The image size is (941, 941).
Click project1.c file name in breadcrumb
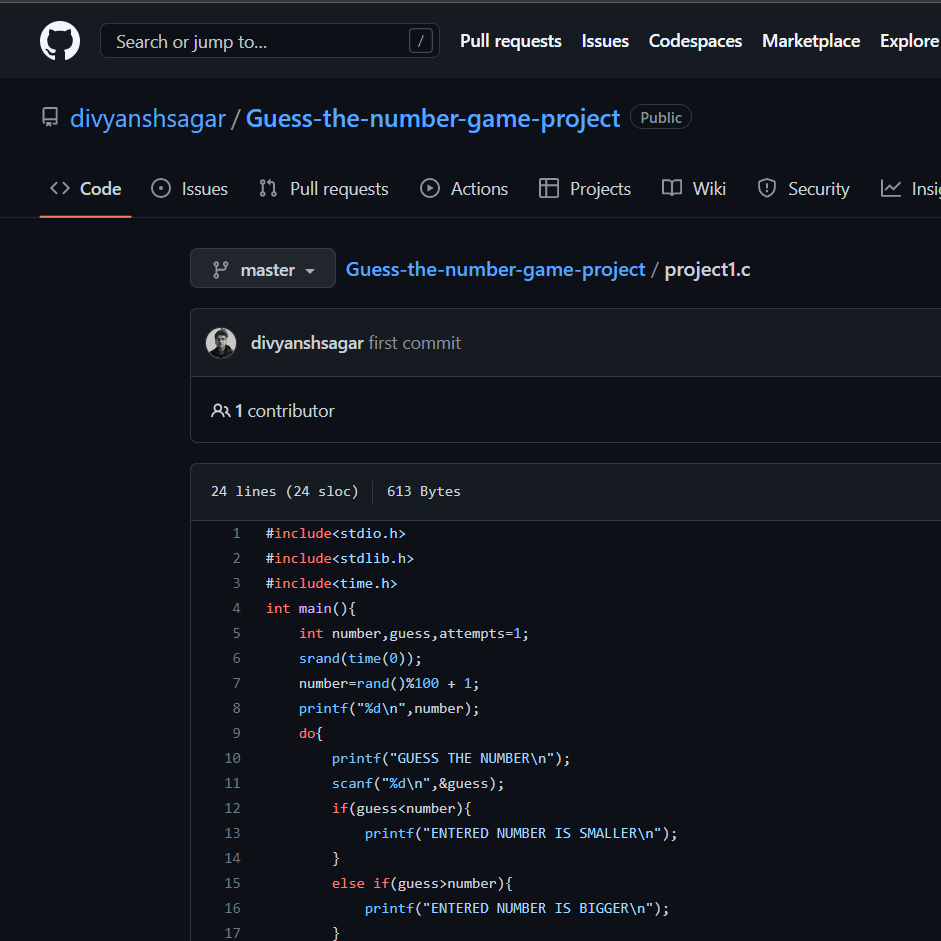pyautogui.click(x=707, y=269)
